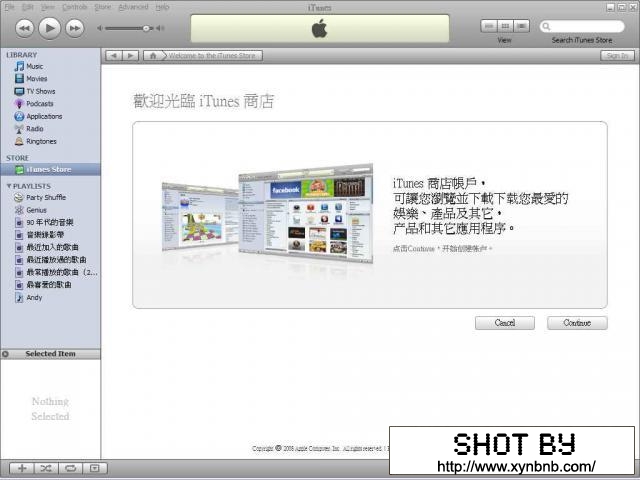Viewport: 640px width, 480px height.
Task: Switch to Cover Flow view icon
Action: pos(521,26)
